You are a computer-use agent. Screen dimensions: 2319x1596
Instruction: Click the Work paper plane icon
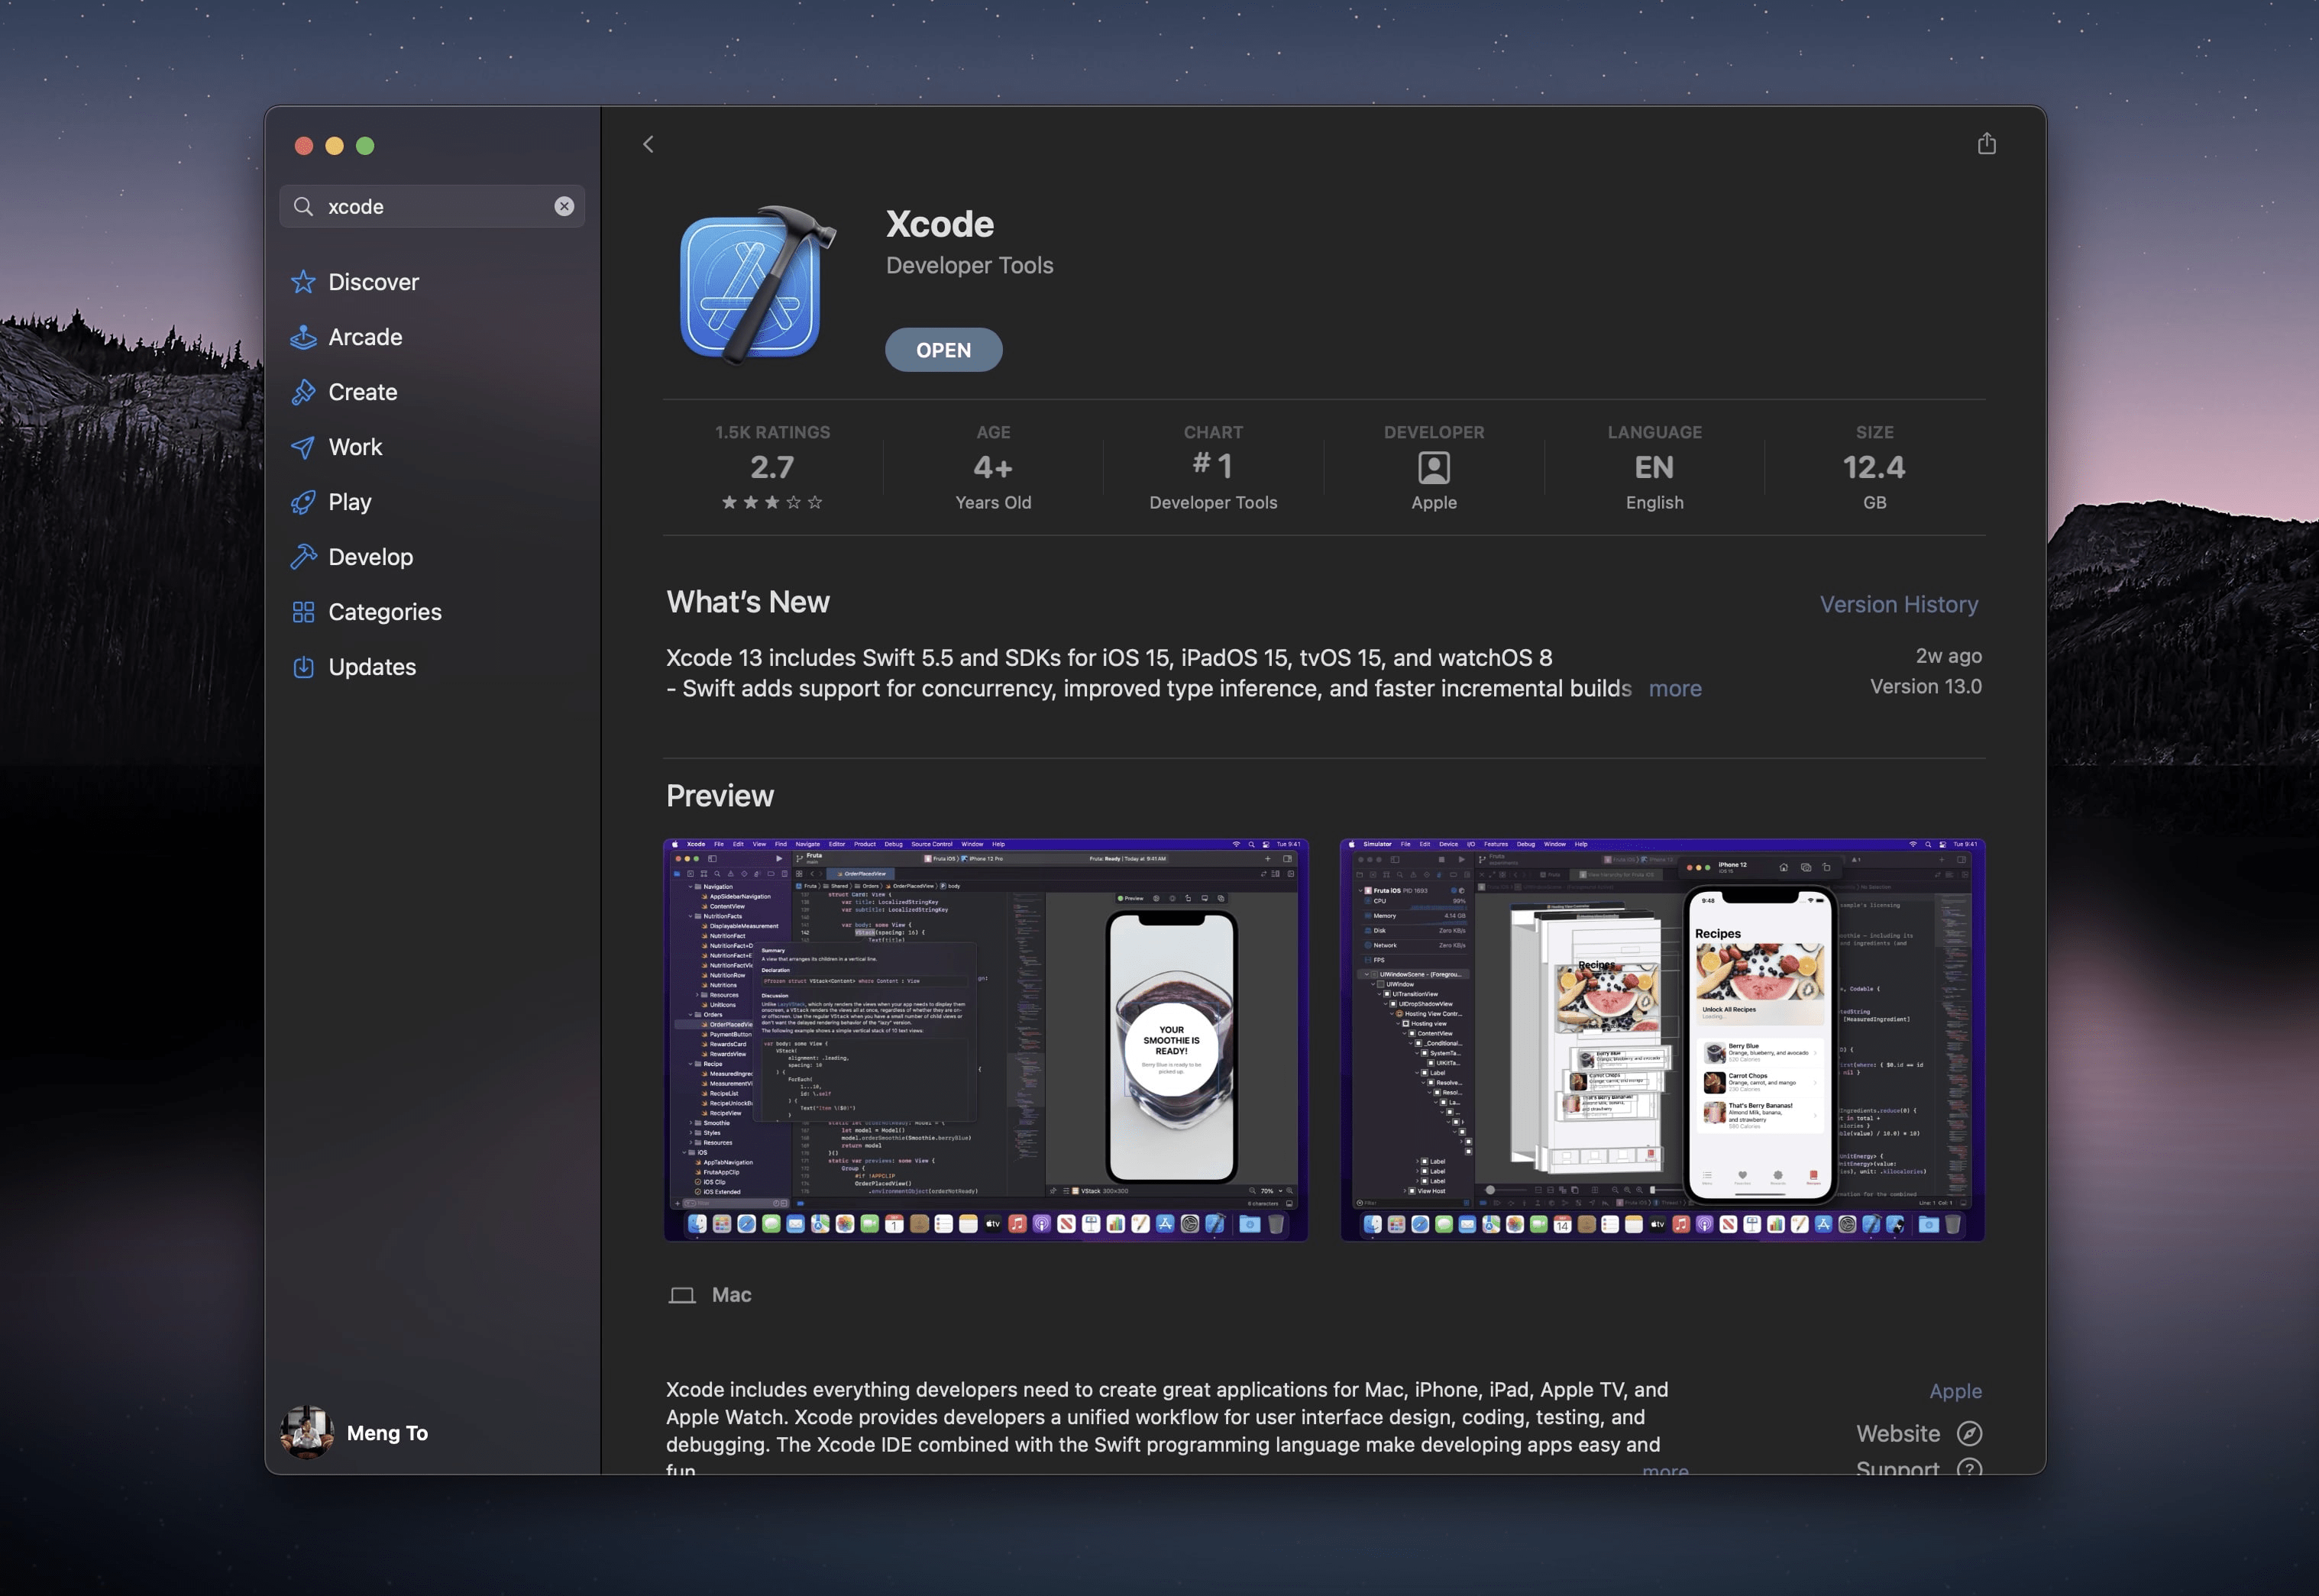[x=303, y=447]
